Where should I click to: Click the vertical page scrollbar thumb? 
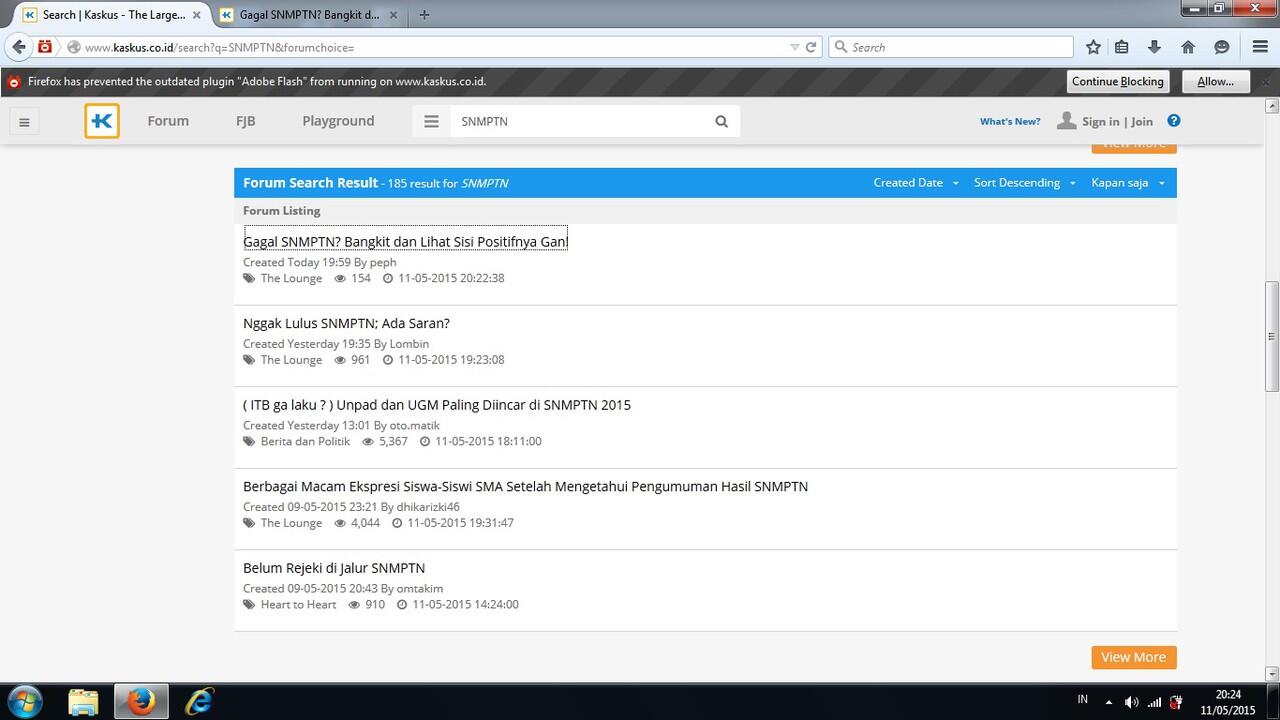pyautogui.click(x=1272, y=337)
